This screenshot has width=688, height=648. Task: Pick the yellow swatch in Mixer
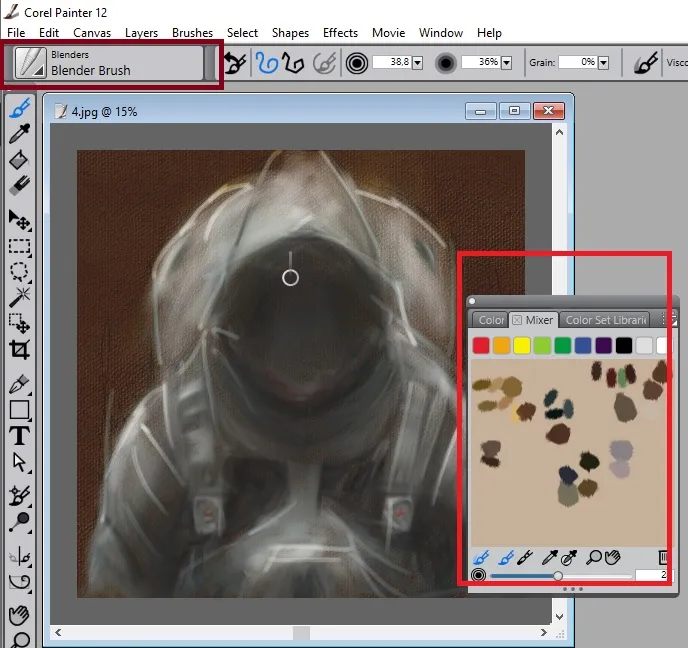point(522,346)
